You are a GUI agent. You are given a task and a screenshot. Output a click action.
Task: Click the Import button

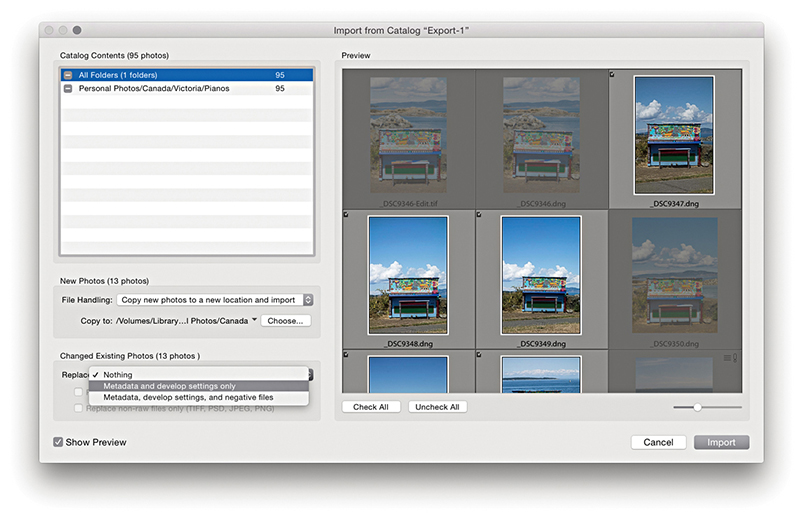click(721, 442)
